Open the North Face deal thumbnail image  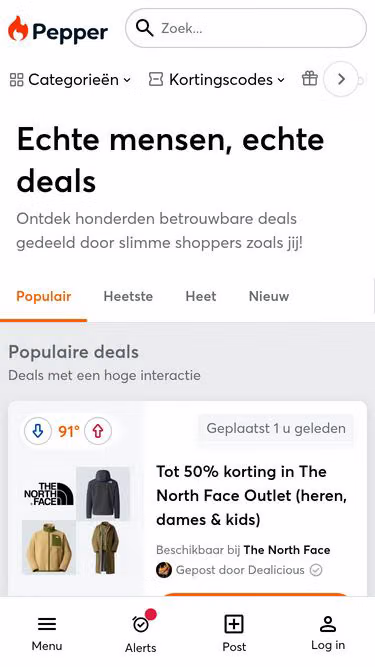tap(76, 520)
